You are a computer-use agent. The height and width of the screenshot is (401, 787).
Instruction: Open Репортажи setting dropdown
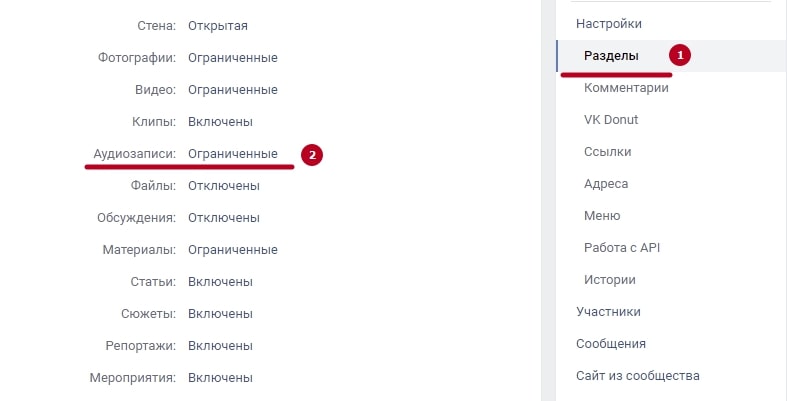(x=220, y=346)
